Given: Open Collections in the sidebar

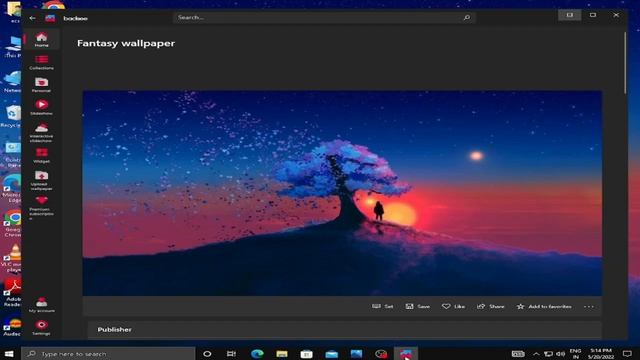Looking at the screenshot, I should point(41,62).
